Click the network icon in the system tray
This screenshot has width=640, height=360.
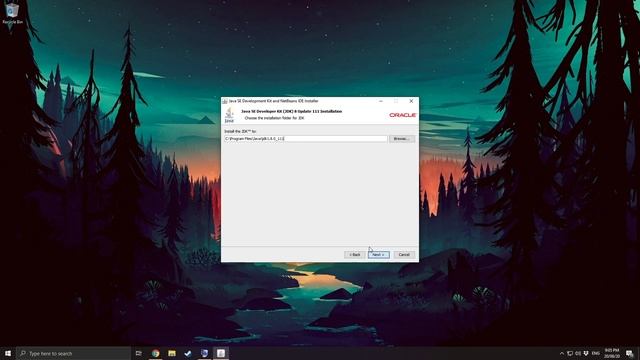tap(570, 353)
